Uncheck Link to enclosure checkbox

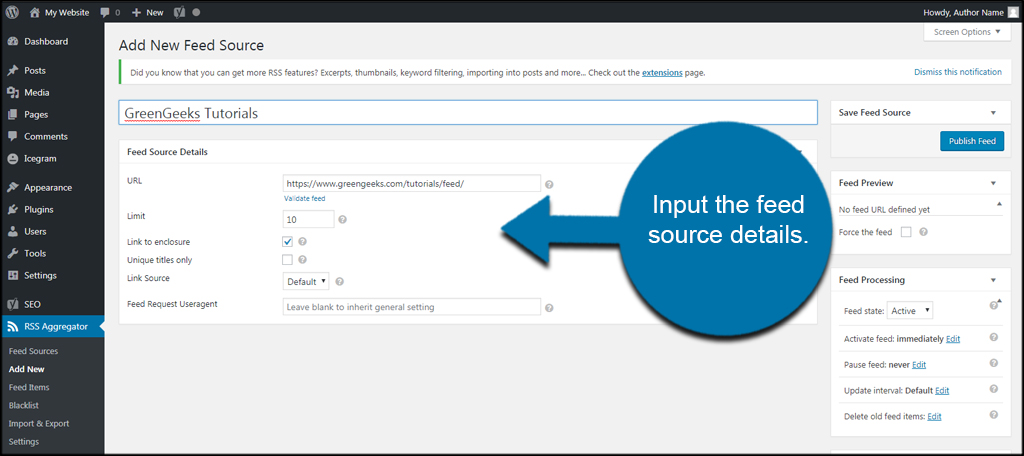pyautogui.click(x=287, y=242)
